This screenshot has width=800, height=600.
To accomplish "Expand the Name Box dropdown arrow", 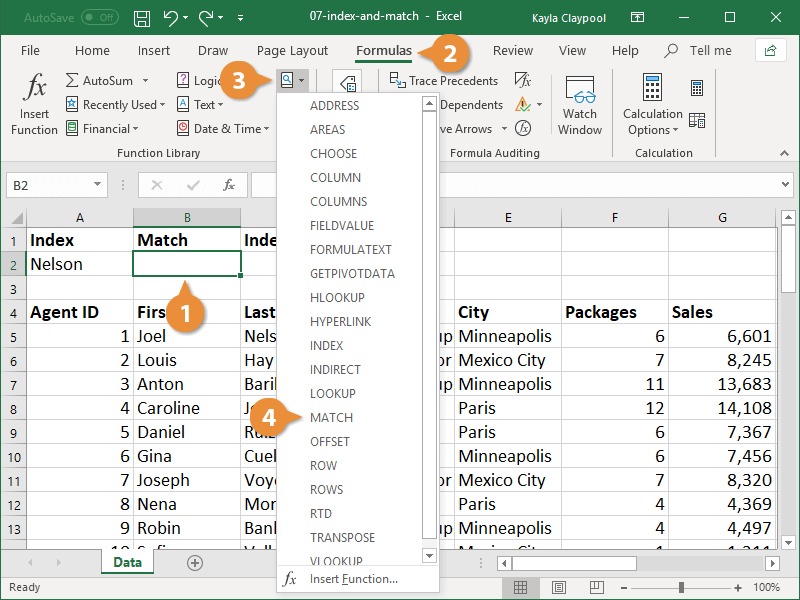I will [97, 185].
